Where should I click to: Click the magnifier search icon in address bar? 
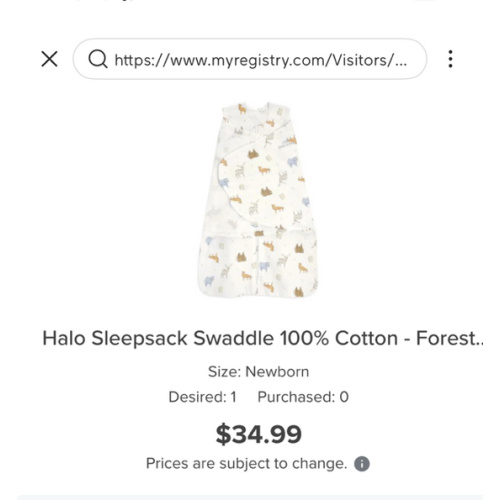point(98,59)
